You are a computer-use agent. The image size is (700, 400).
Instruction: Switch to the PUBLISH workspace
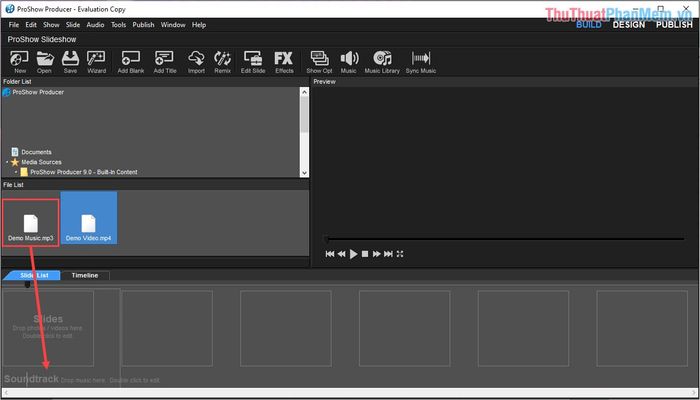tap(674, 25)
